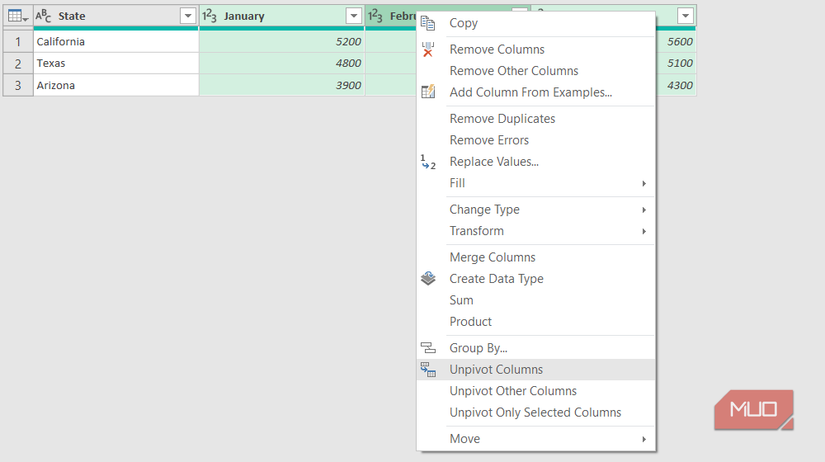Screen dimensions: 825x462
Task: Click the January column number type icon
Action: tap(209, 16)
